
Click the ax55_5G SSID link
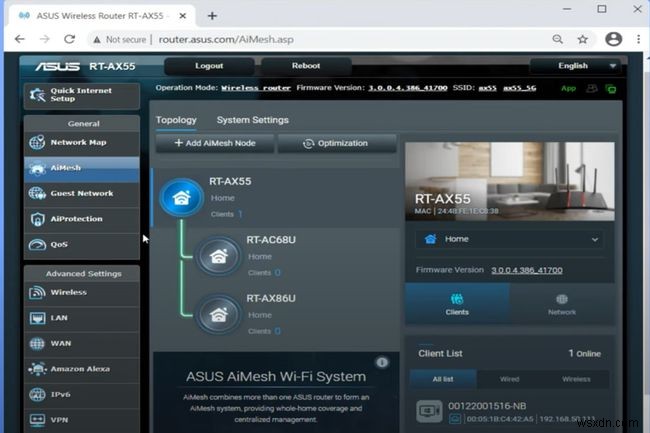click(x=519, y=88)
